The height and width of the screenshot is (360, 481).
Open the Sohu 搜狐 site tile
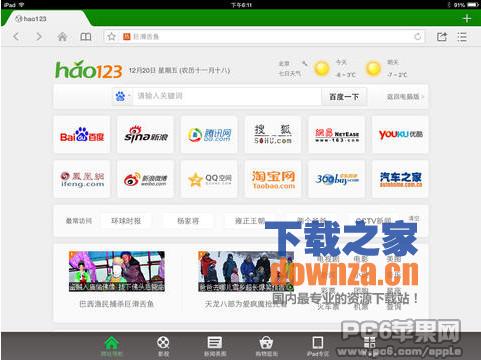[273, 135]
